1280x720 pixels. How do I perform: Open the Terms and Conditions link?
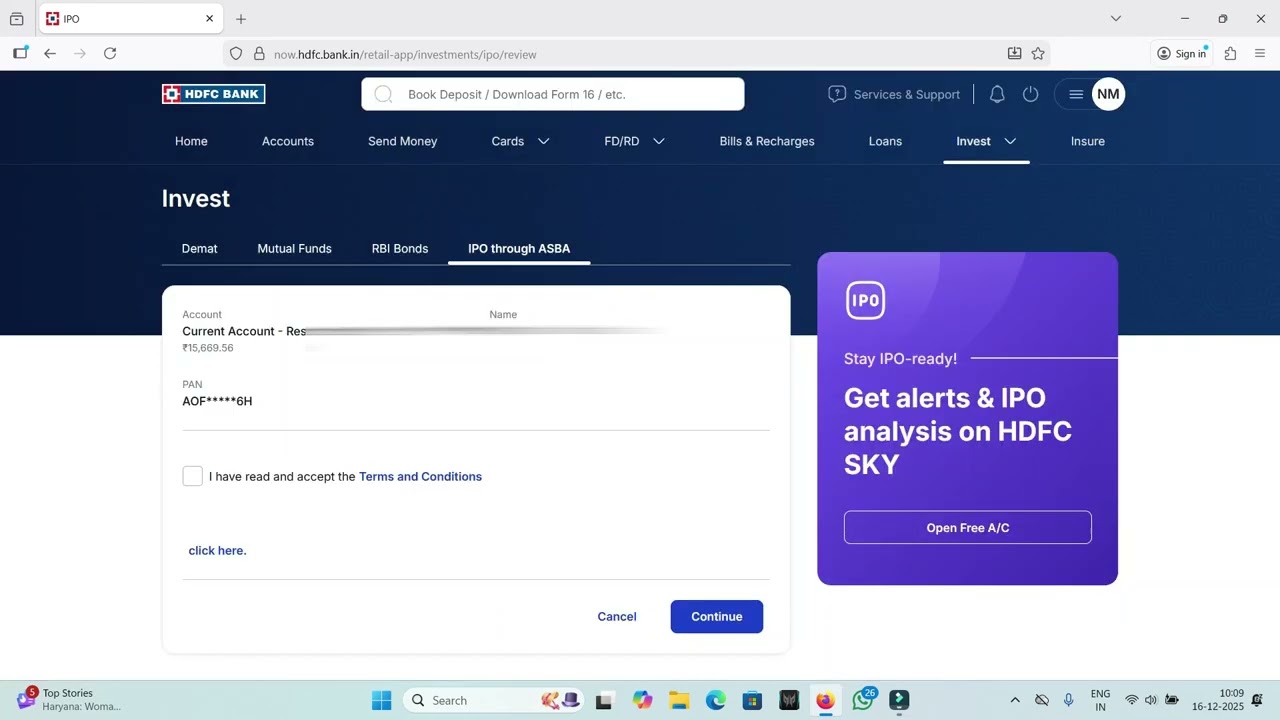(x=420, y=476)
